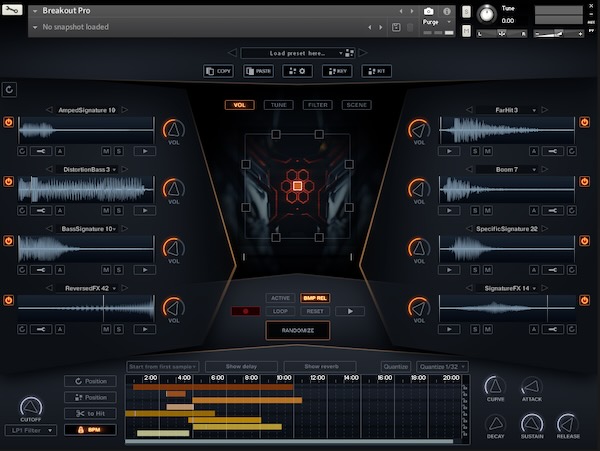Mute the DistortionBass 3 layer

click(106, 210)
